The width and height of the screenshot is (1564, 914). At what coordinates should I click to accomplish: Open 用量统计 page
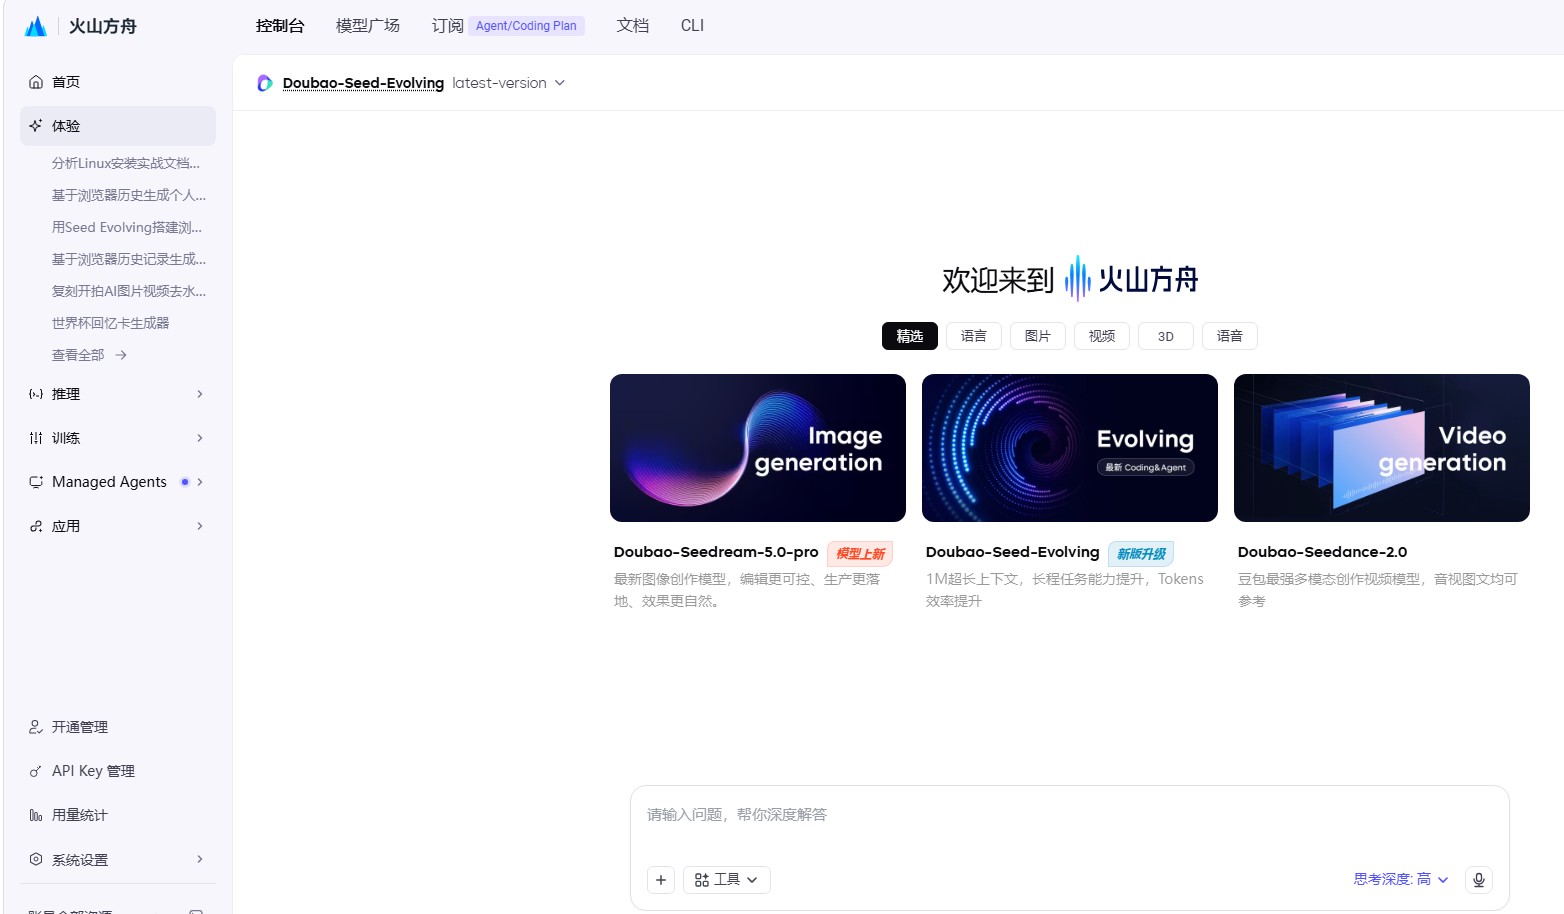pyautogui.click(x=118, y=815)
